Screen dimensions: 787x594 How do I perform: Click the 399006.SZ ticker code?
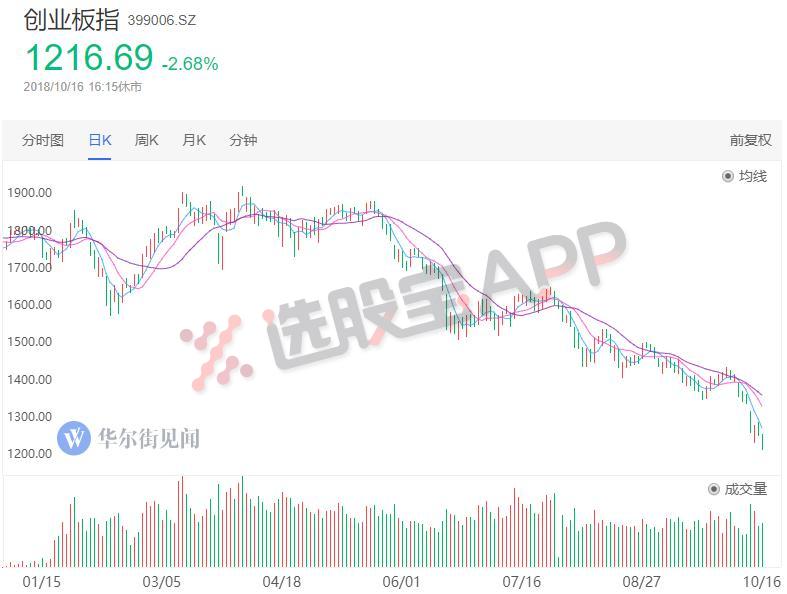[x=162, y=21]
